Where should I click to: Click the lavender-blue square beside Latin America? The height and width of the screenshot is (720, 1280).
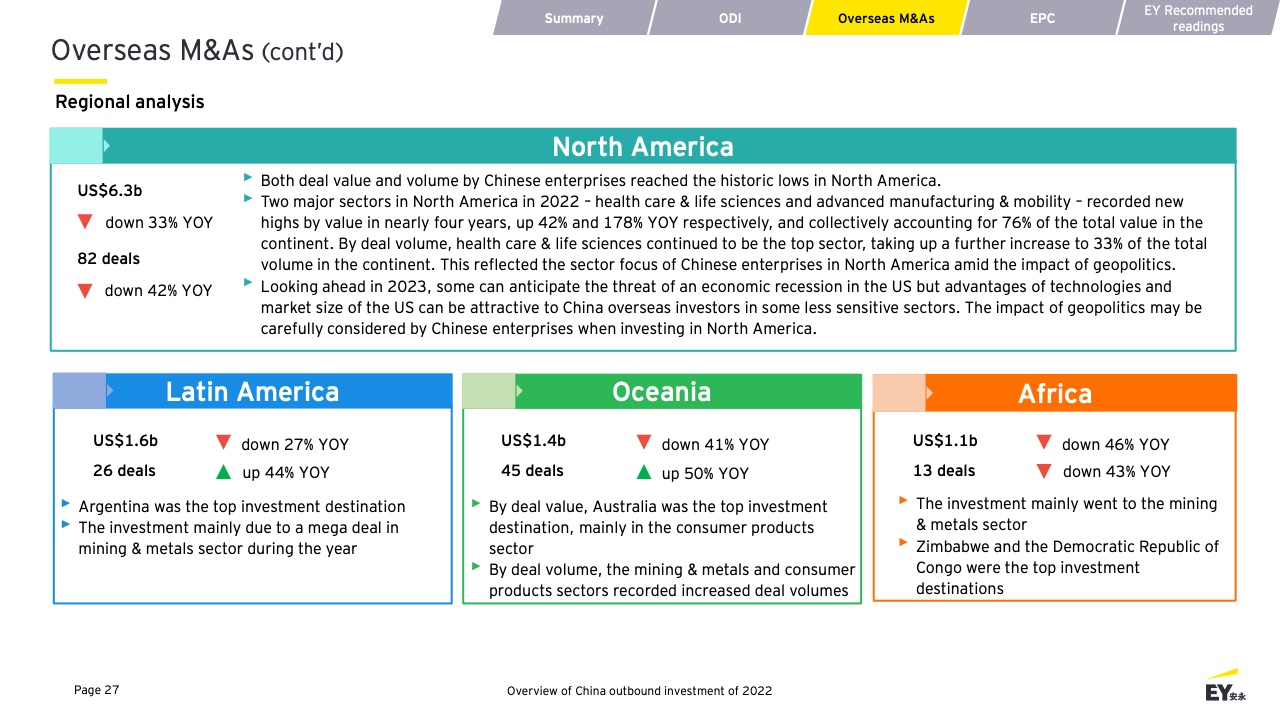pyautogui.click(x=79, y=391)
